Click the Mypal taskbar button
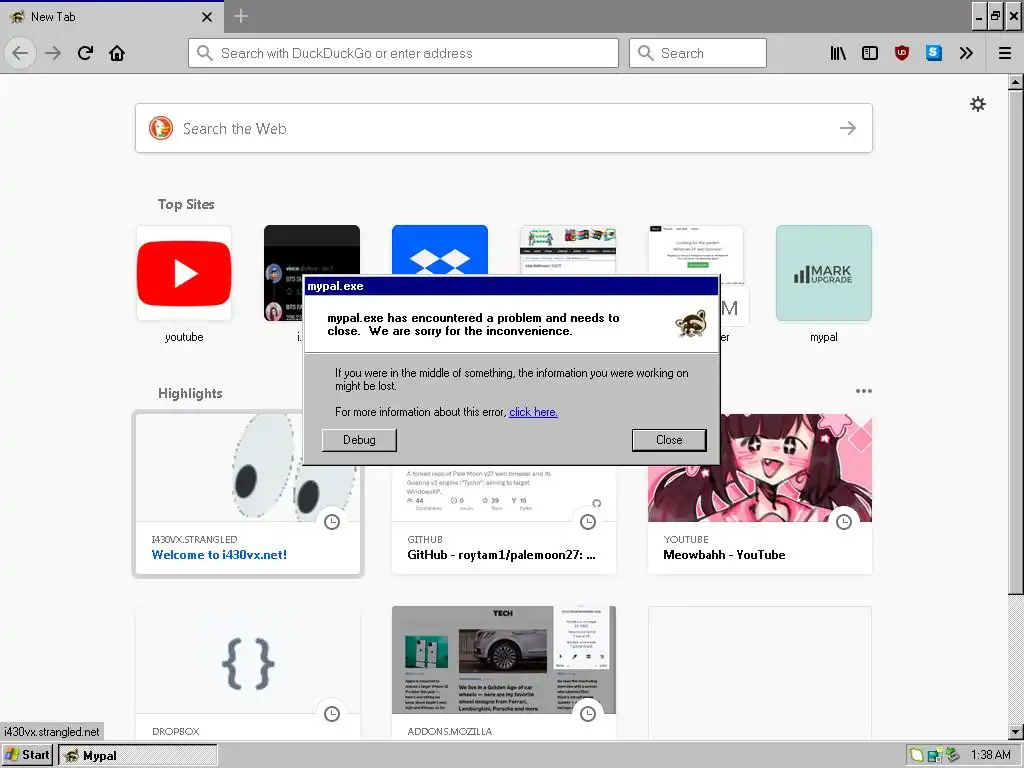The image size is (1024, 768). (x=138, y=756)
